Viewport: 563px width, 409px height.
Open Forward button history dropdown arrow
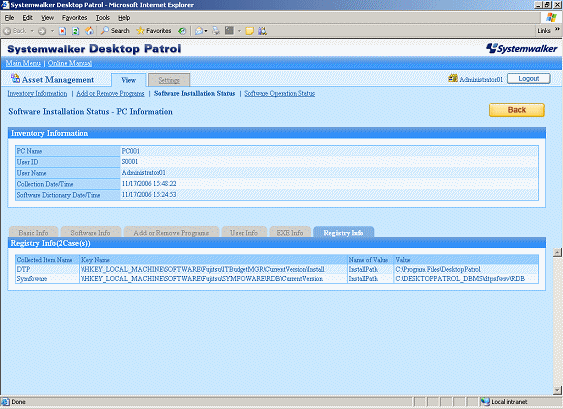click(52, 31)
